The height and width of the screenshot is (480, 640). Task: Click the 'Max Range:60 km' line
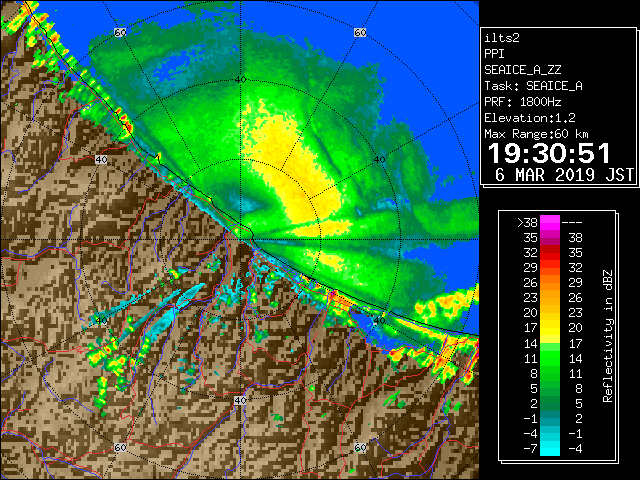click(536, 134)
